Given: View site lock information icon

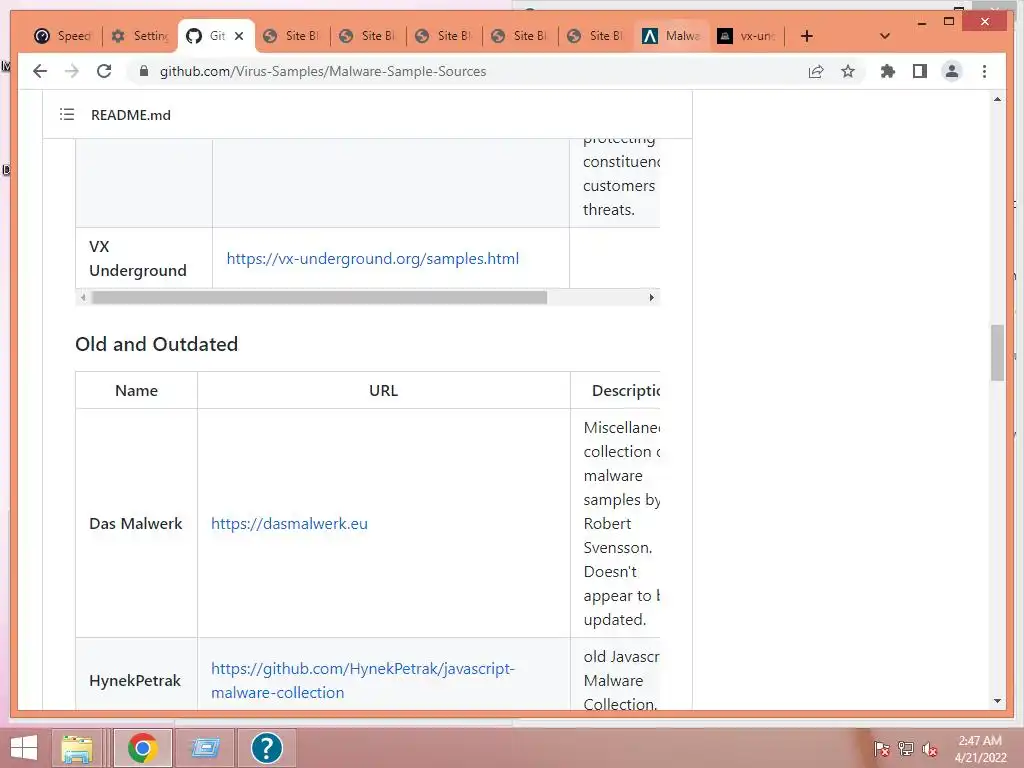Looking at the screenshot, I should (144, 71).
